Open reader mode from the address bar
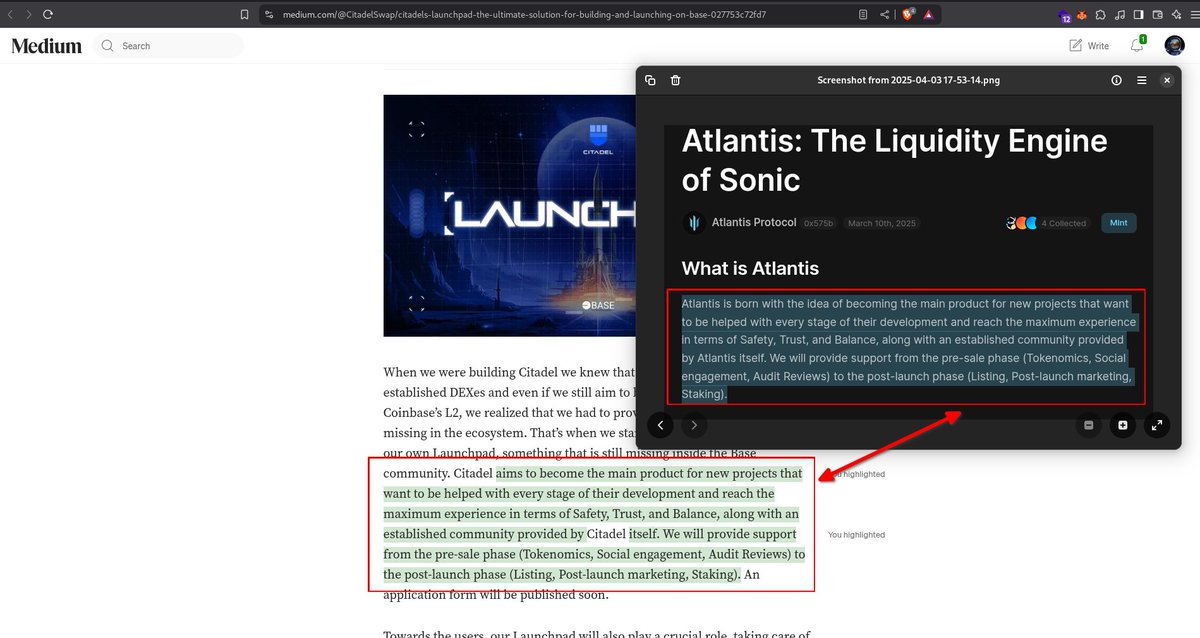Viewport: 1200px width, 638px height. 863,14
